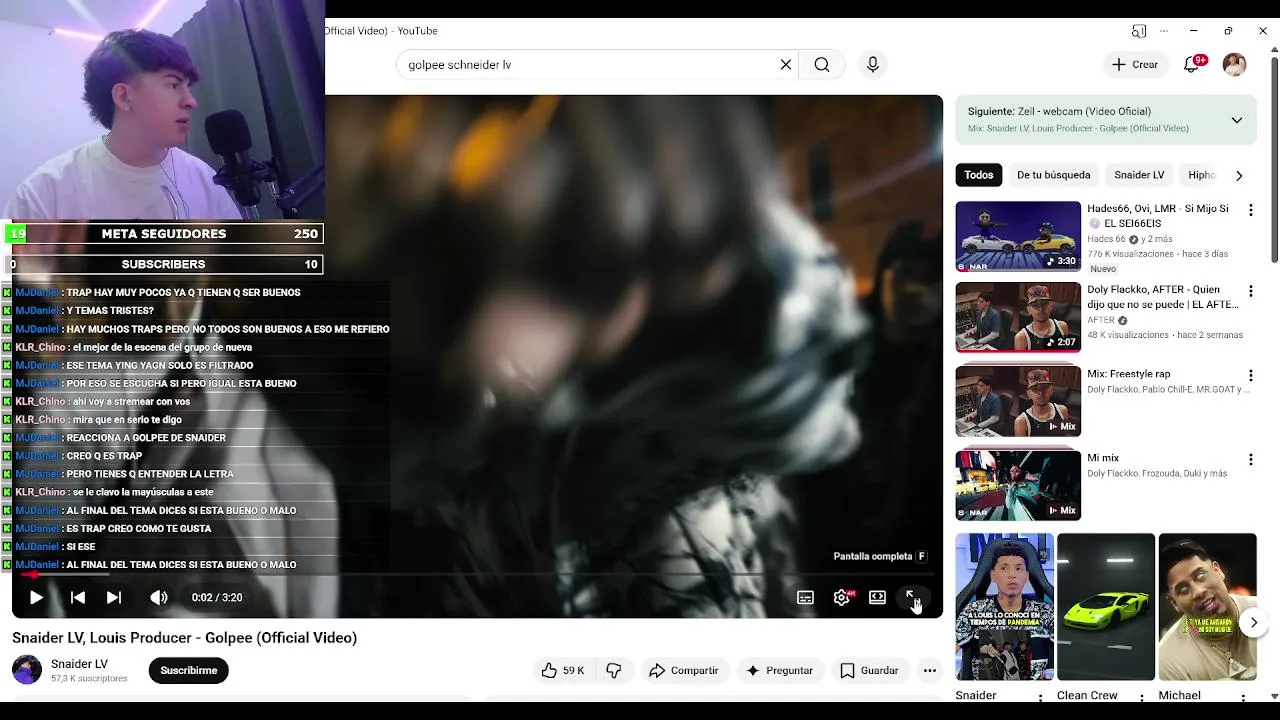This screenshot has width=1280, height=720.
Task: Open the account avatar menu
Action: click(1234, 64)
